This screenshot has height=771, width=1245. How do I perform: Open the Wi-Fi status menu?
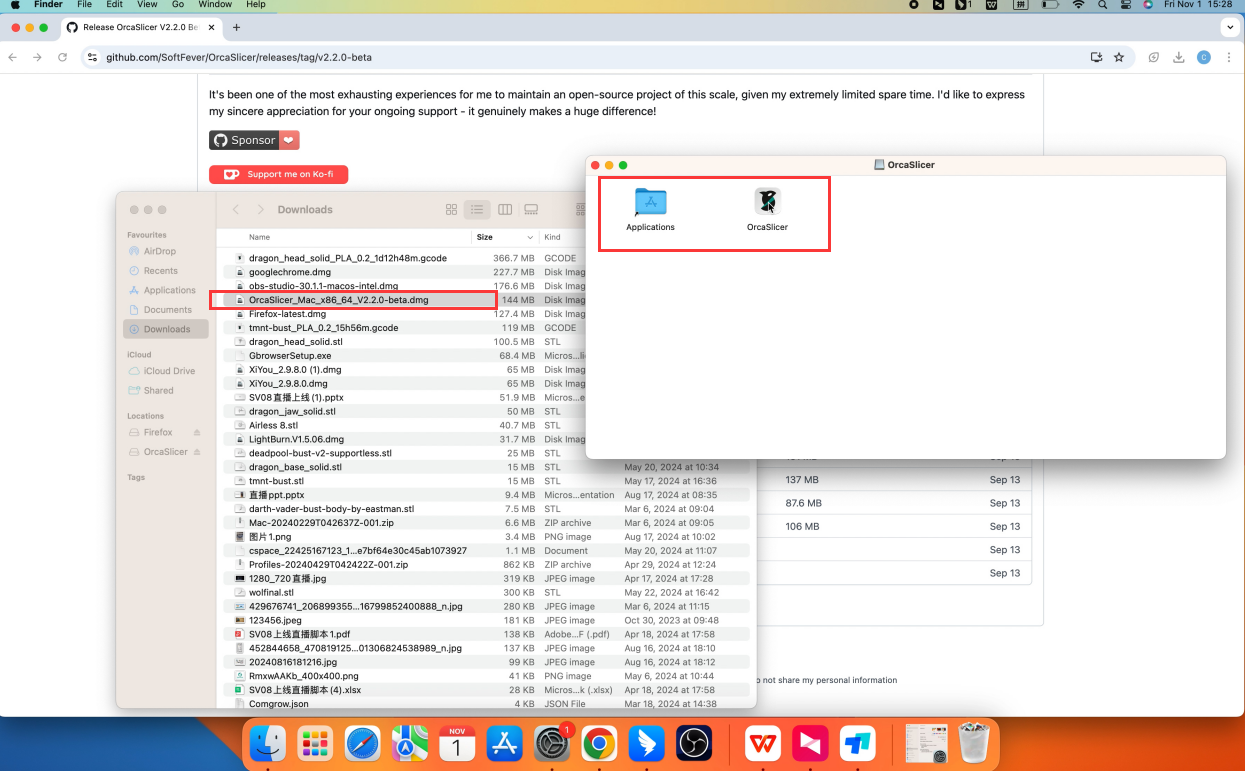pos(1078,5)
